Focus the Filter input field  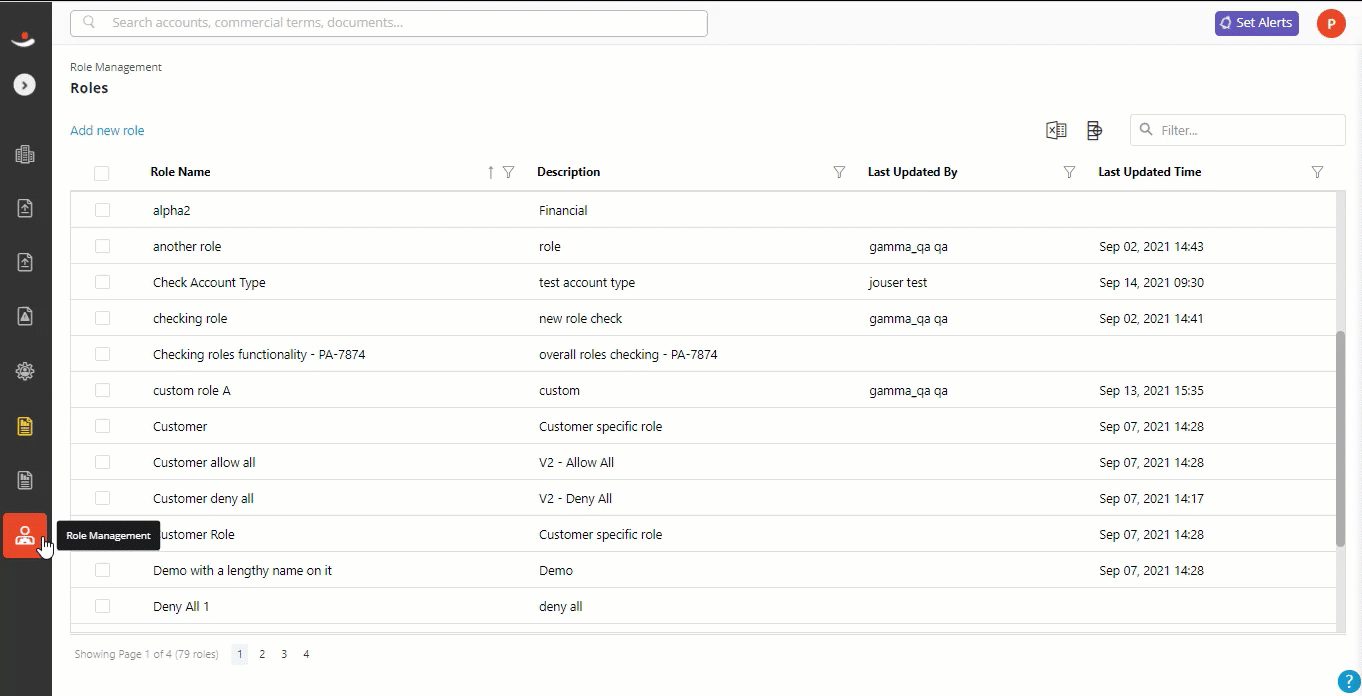(x=1238, y=130)
